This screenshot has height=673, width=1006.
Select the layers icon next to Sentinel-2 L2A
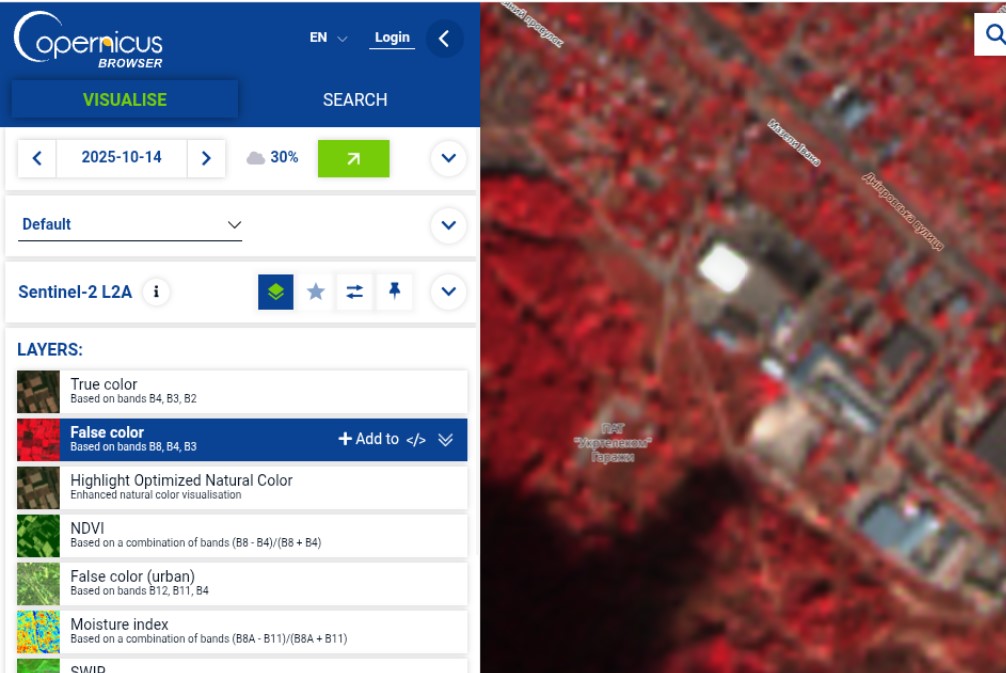[276, 292]
